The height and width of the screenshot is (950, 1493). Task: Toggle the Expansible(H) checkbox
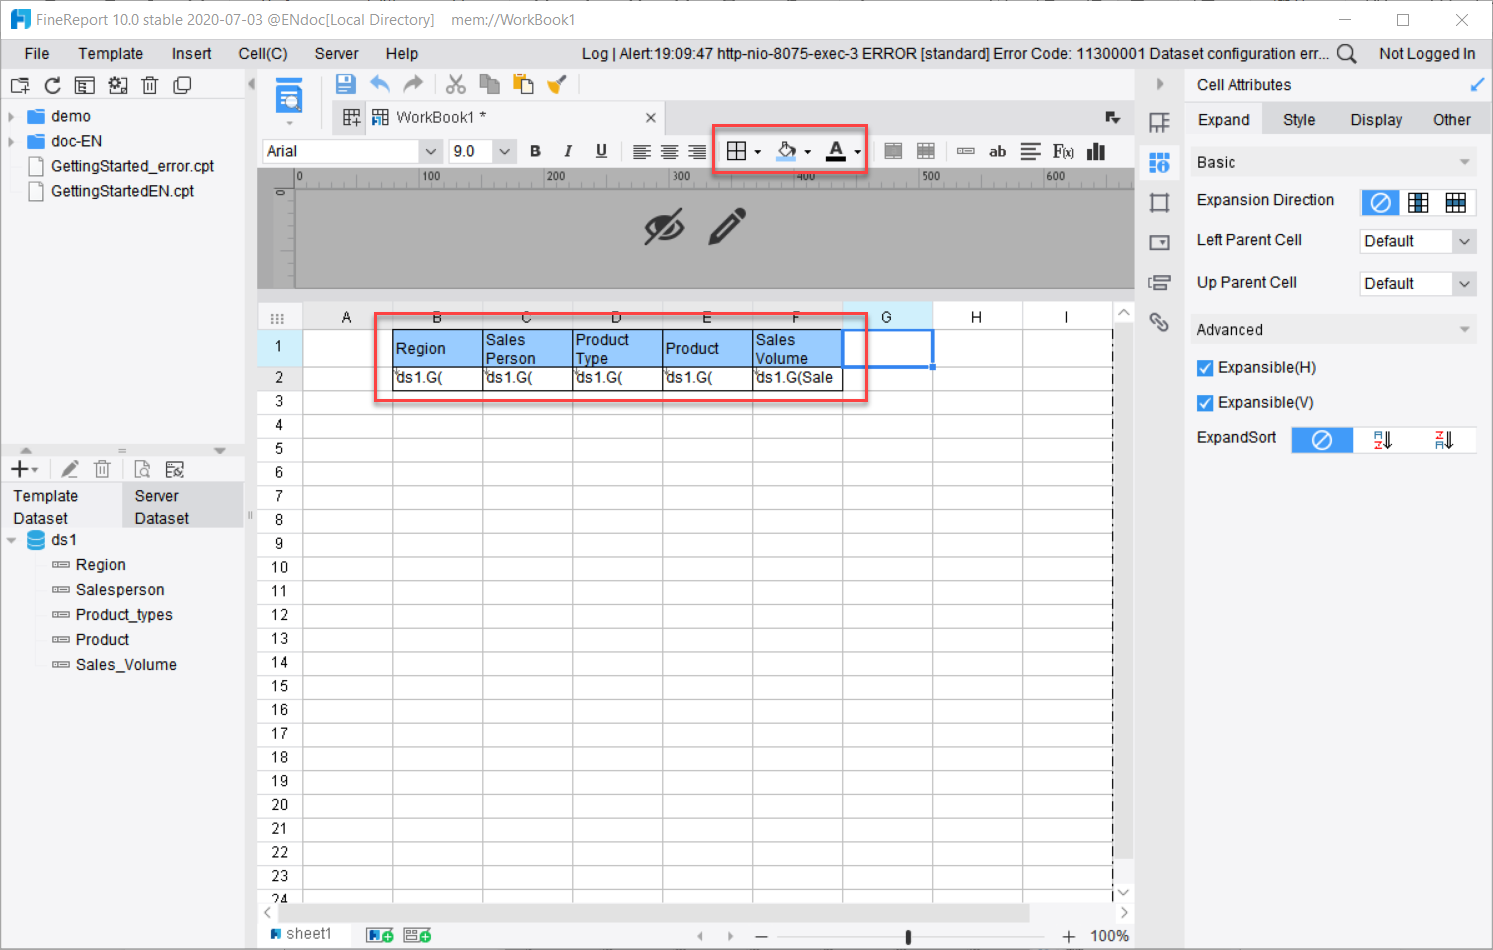(x=1205, y=368)
